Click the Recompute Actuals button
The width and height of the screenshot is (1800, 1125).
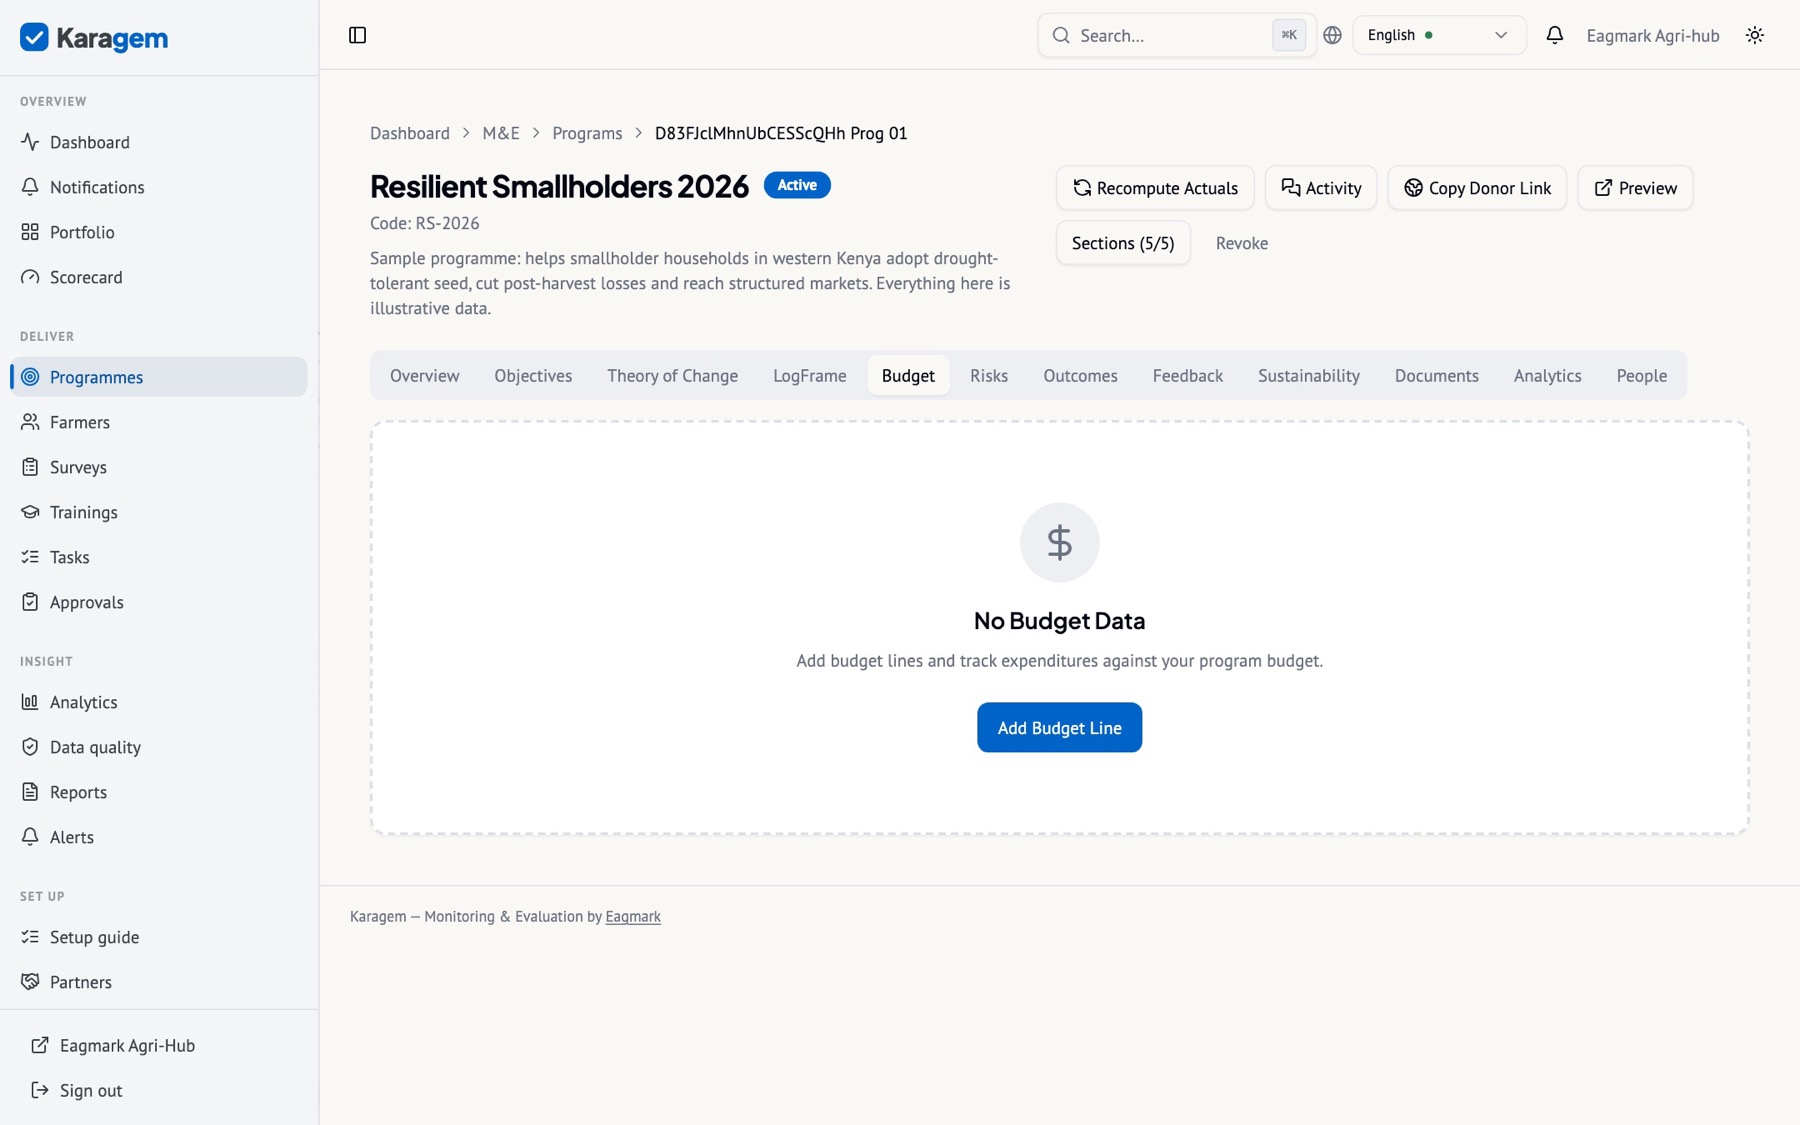1155,188
